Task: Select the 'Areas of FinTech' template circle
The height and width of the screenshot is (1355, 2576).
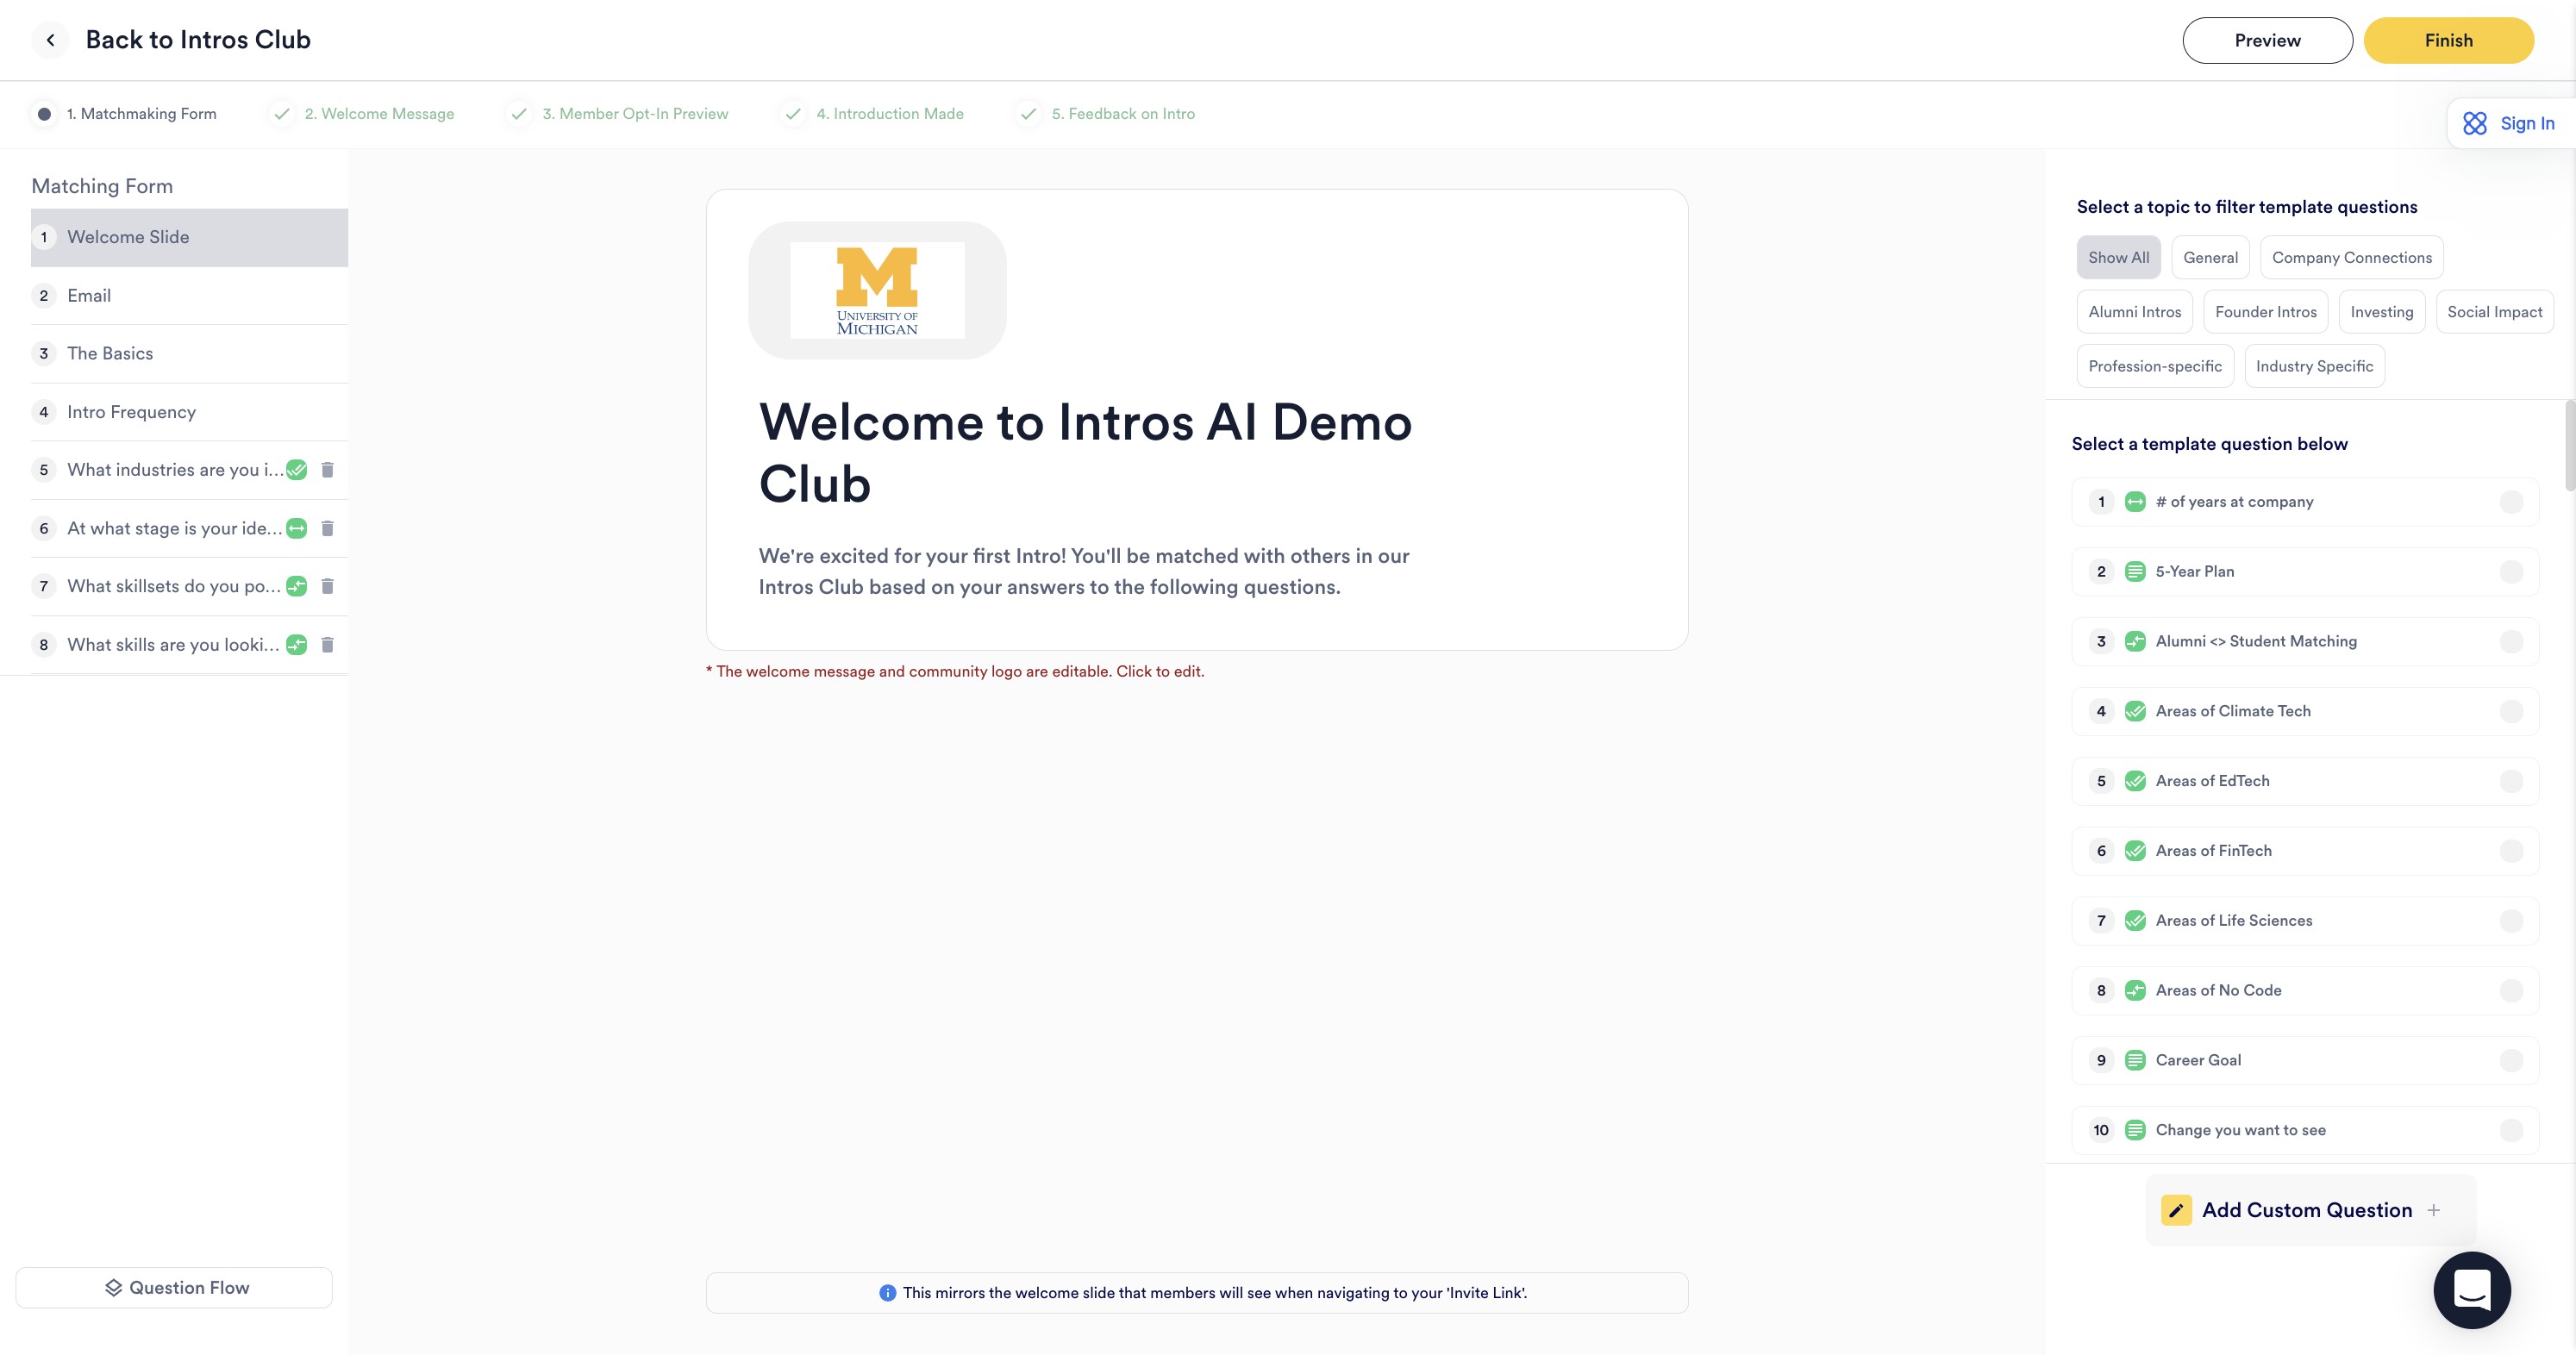Action: [x=2511, y=851]
